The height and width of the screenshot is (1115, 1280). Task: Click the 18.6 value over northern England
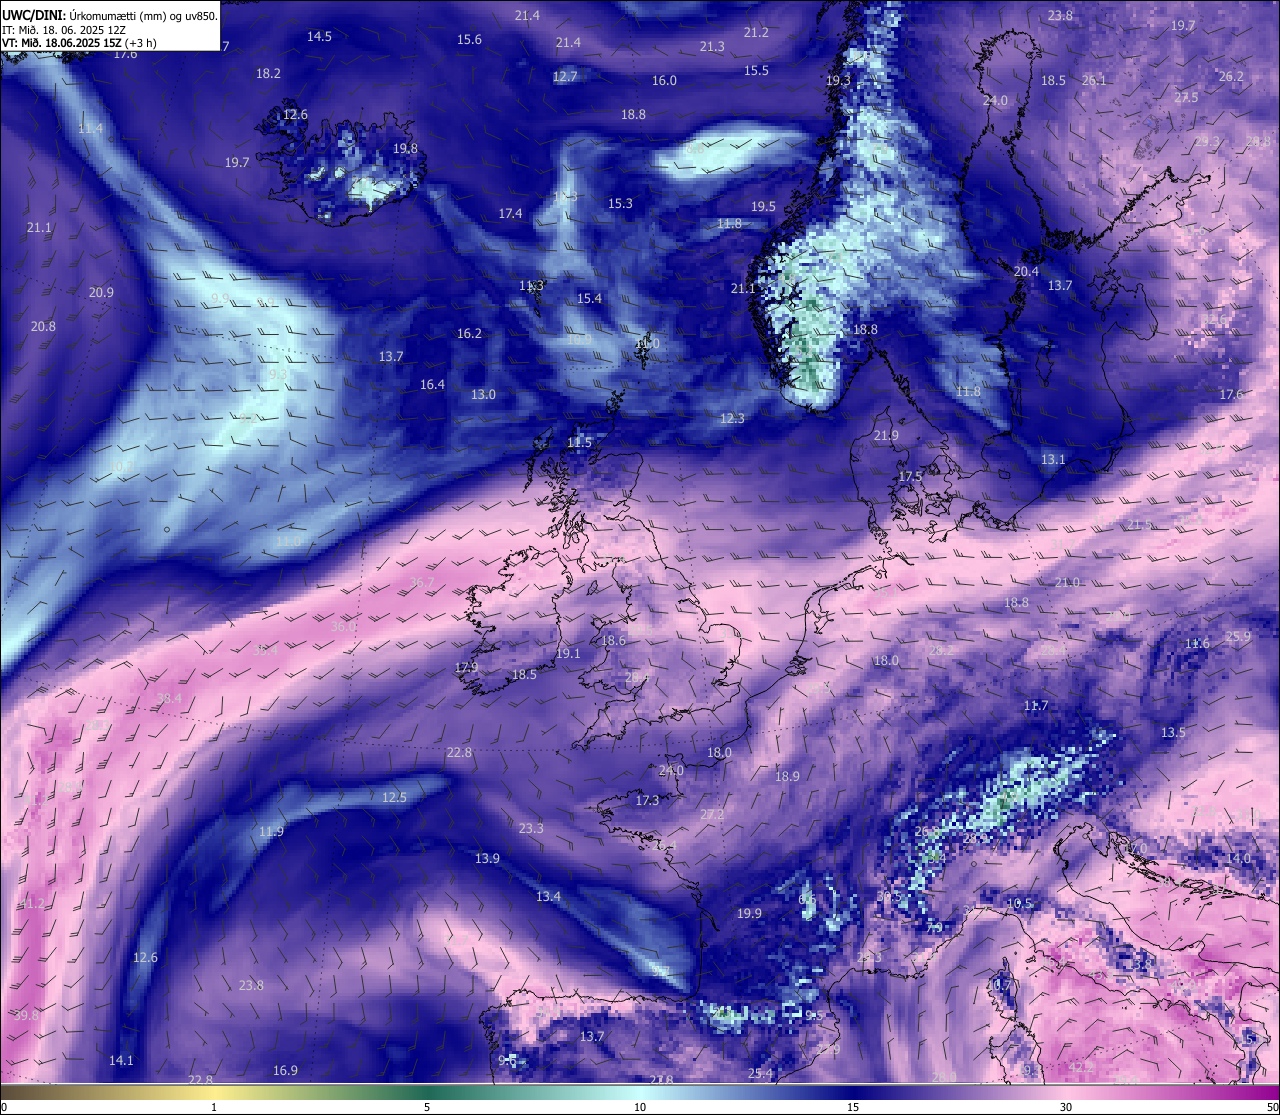pos(613,641)
